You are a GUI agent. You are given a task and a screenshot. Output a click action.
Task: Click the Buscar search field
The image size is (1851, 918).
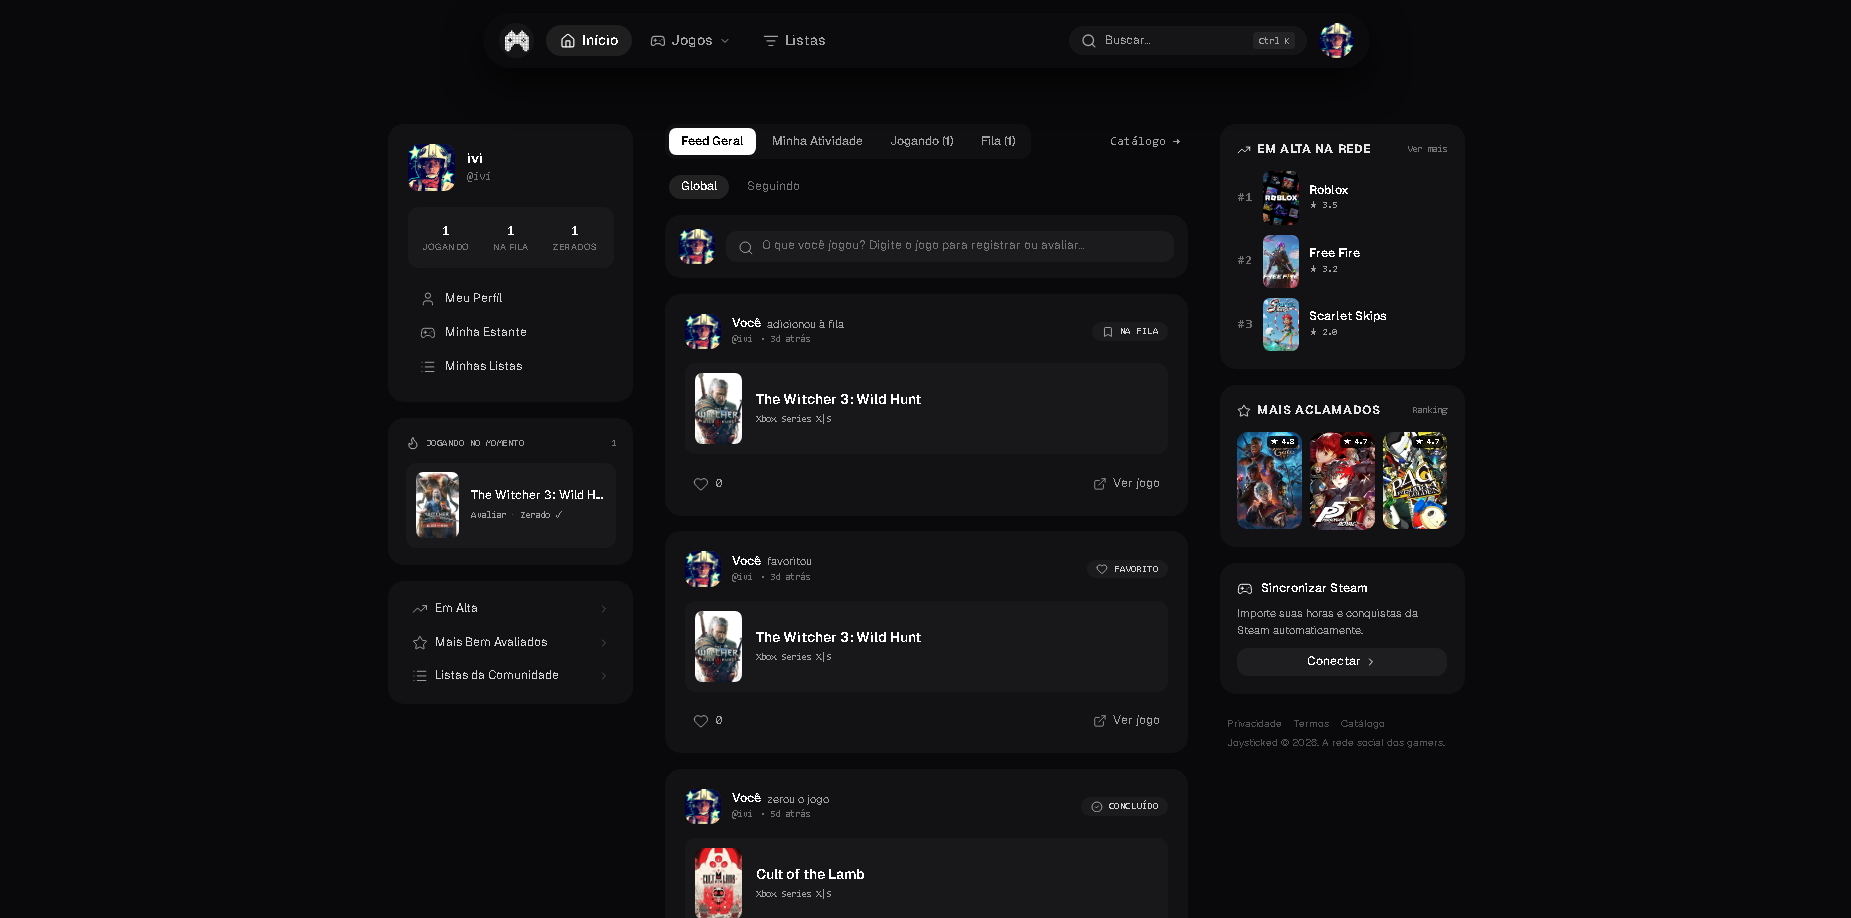coord(1187,41)
